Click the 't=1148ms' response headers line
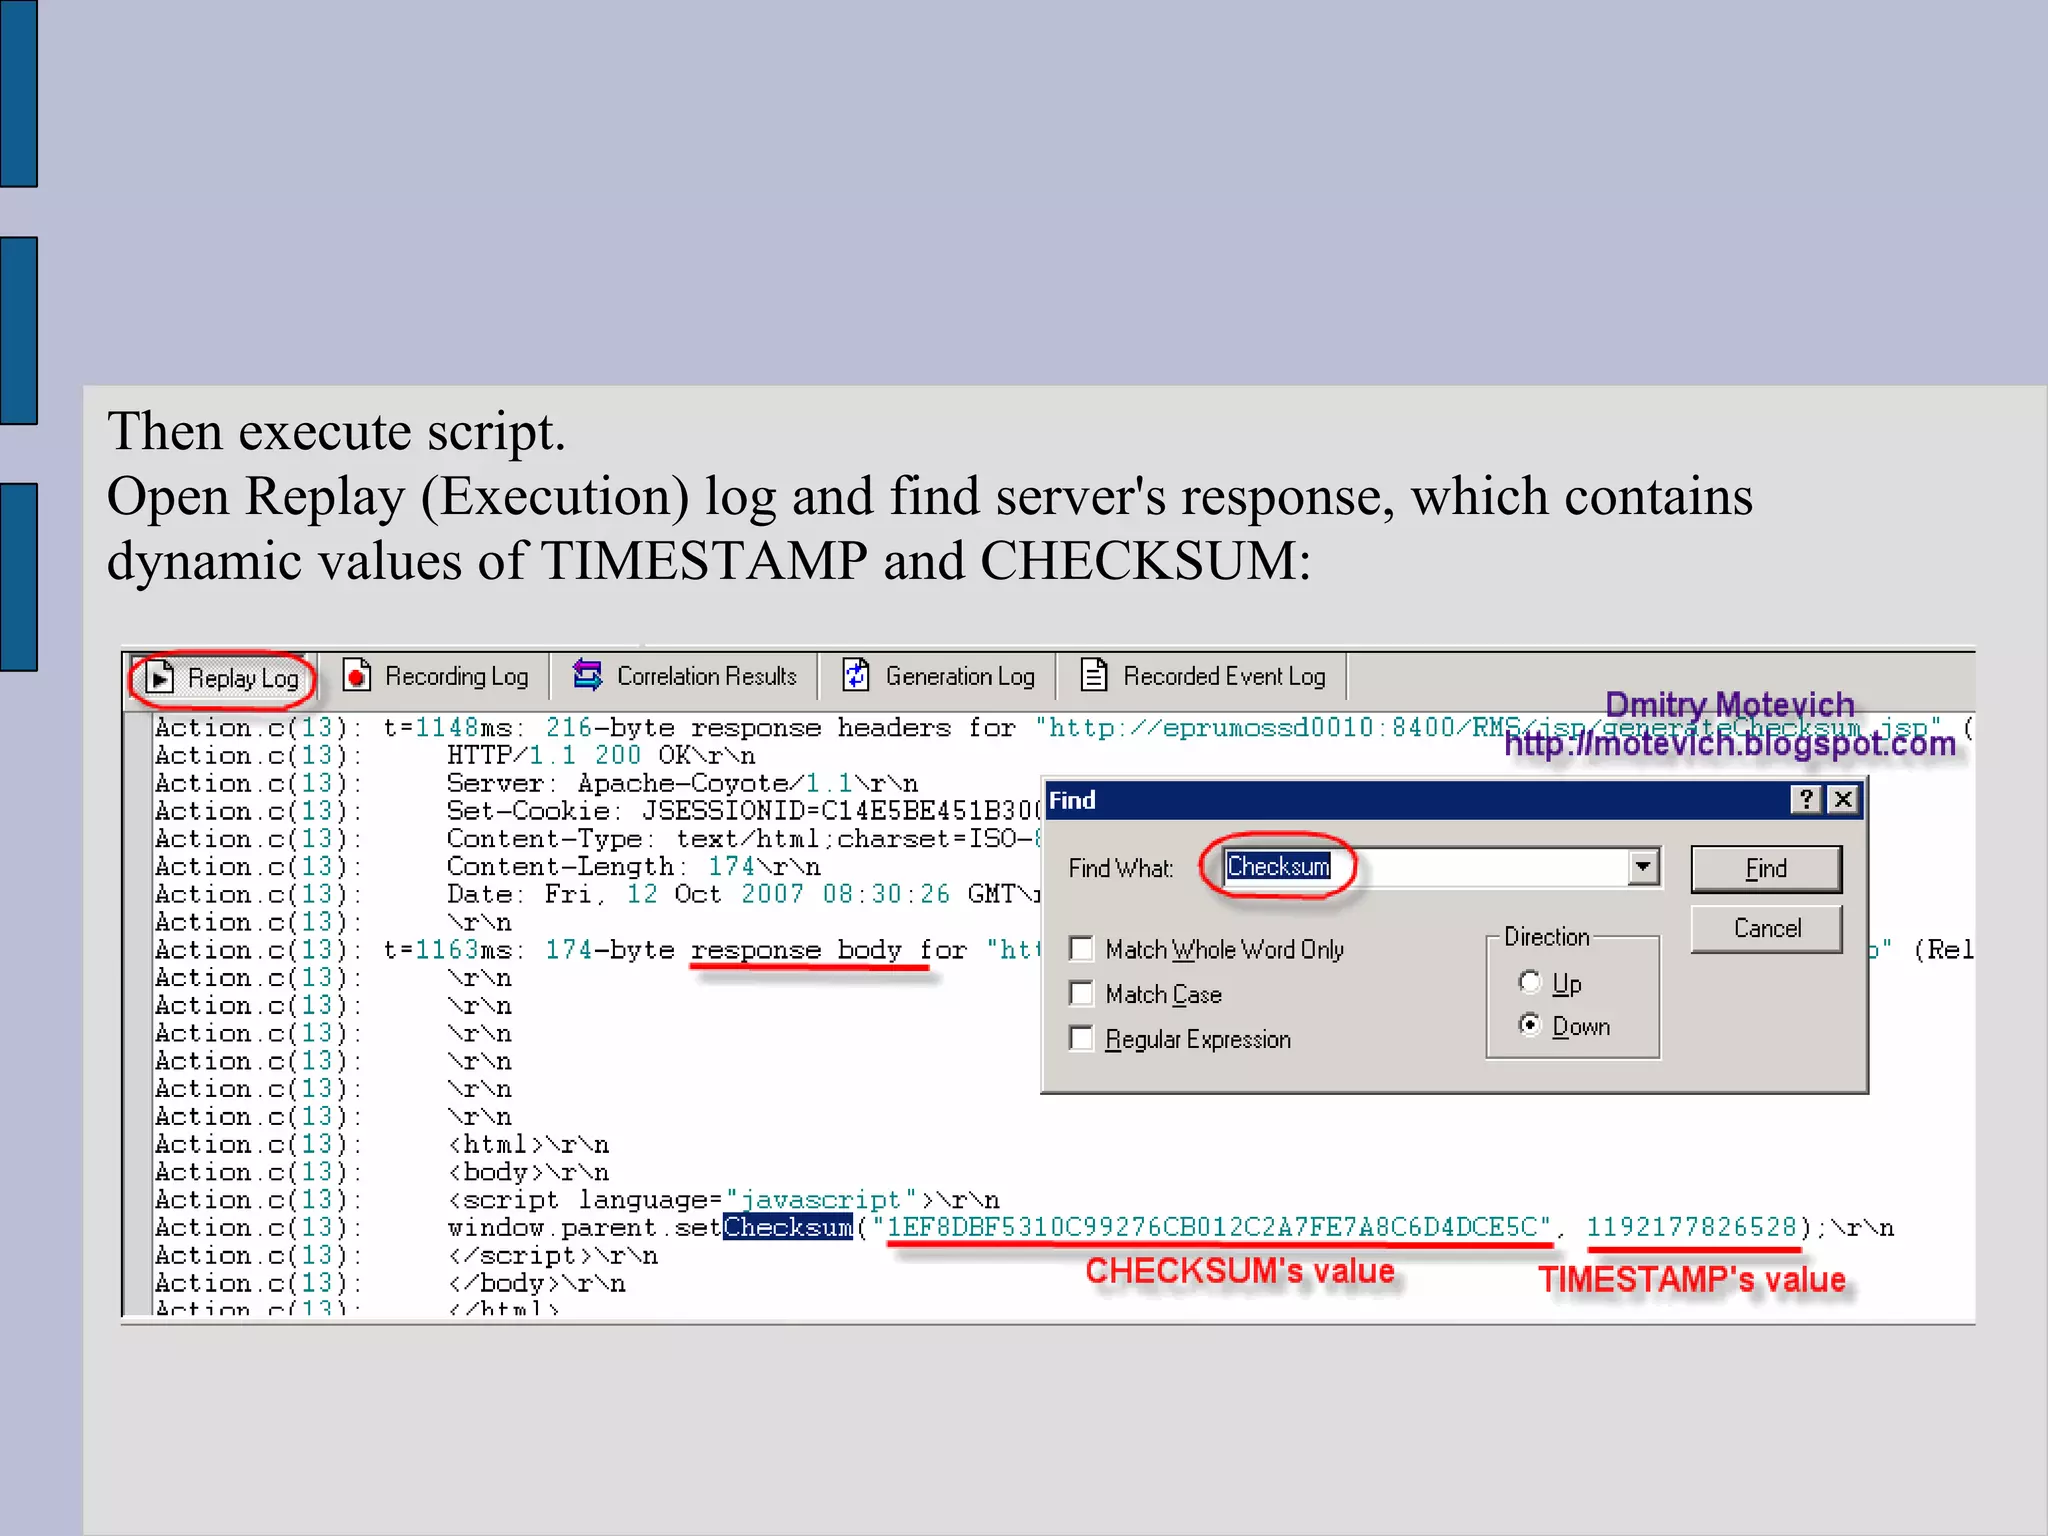This screenshot has width=2048, height=1536. (1063, 728)
